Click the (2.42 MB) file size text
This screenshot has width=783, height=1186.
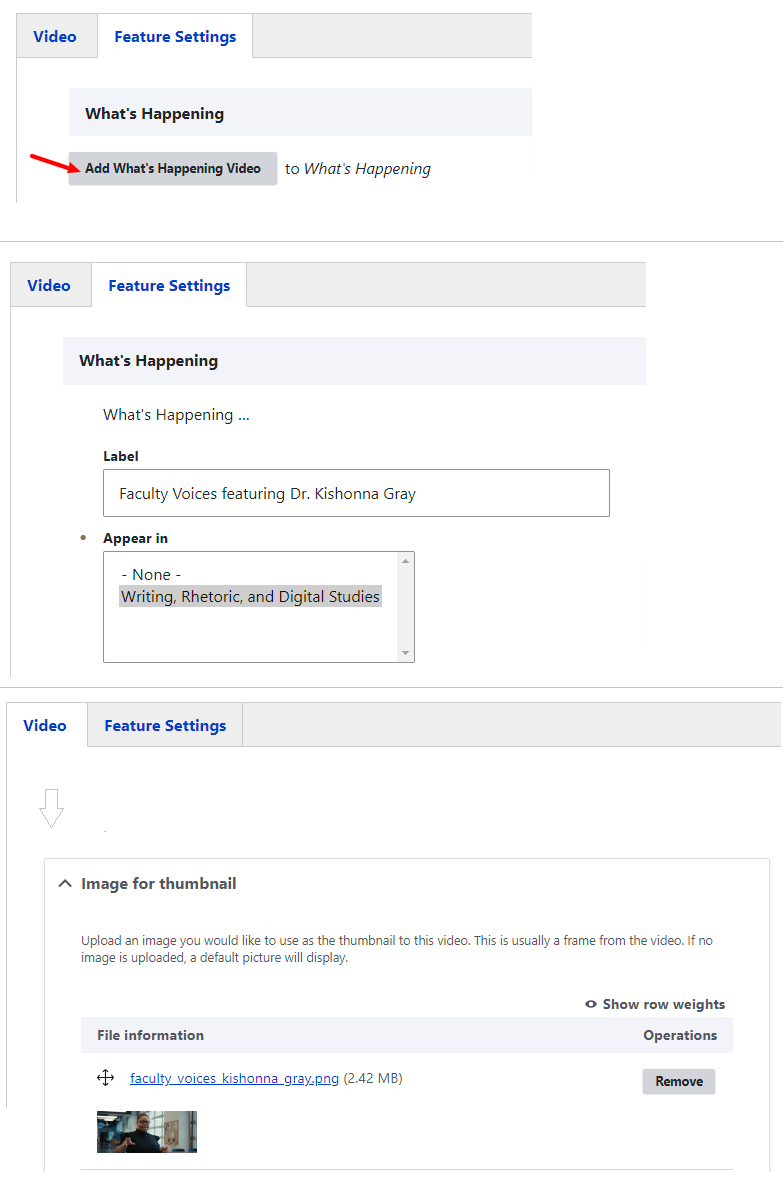tap(373, 1079)
